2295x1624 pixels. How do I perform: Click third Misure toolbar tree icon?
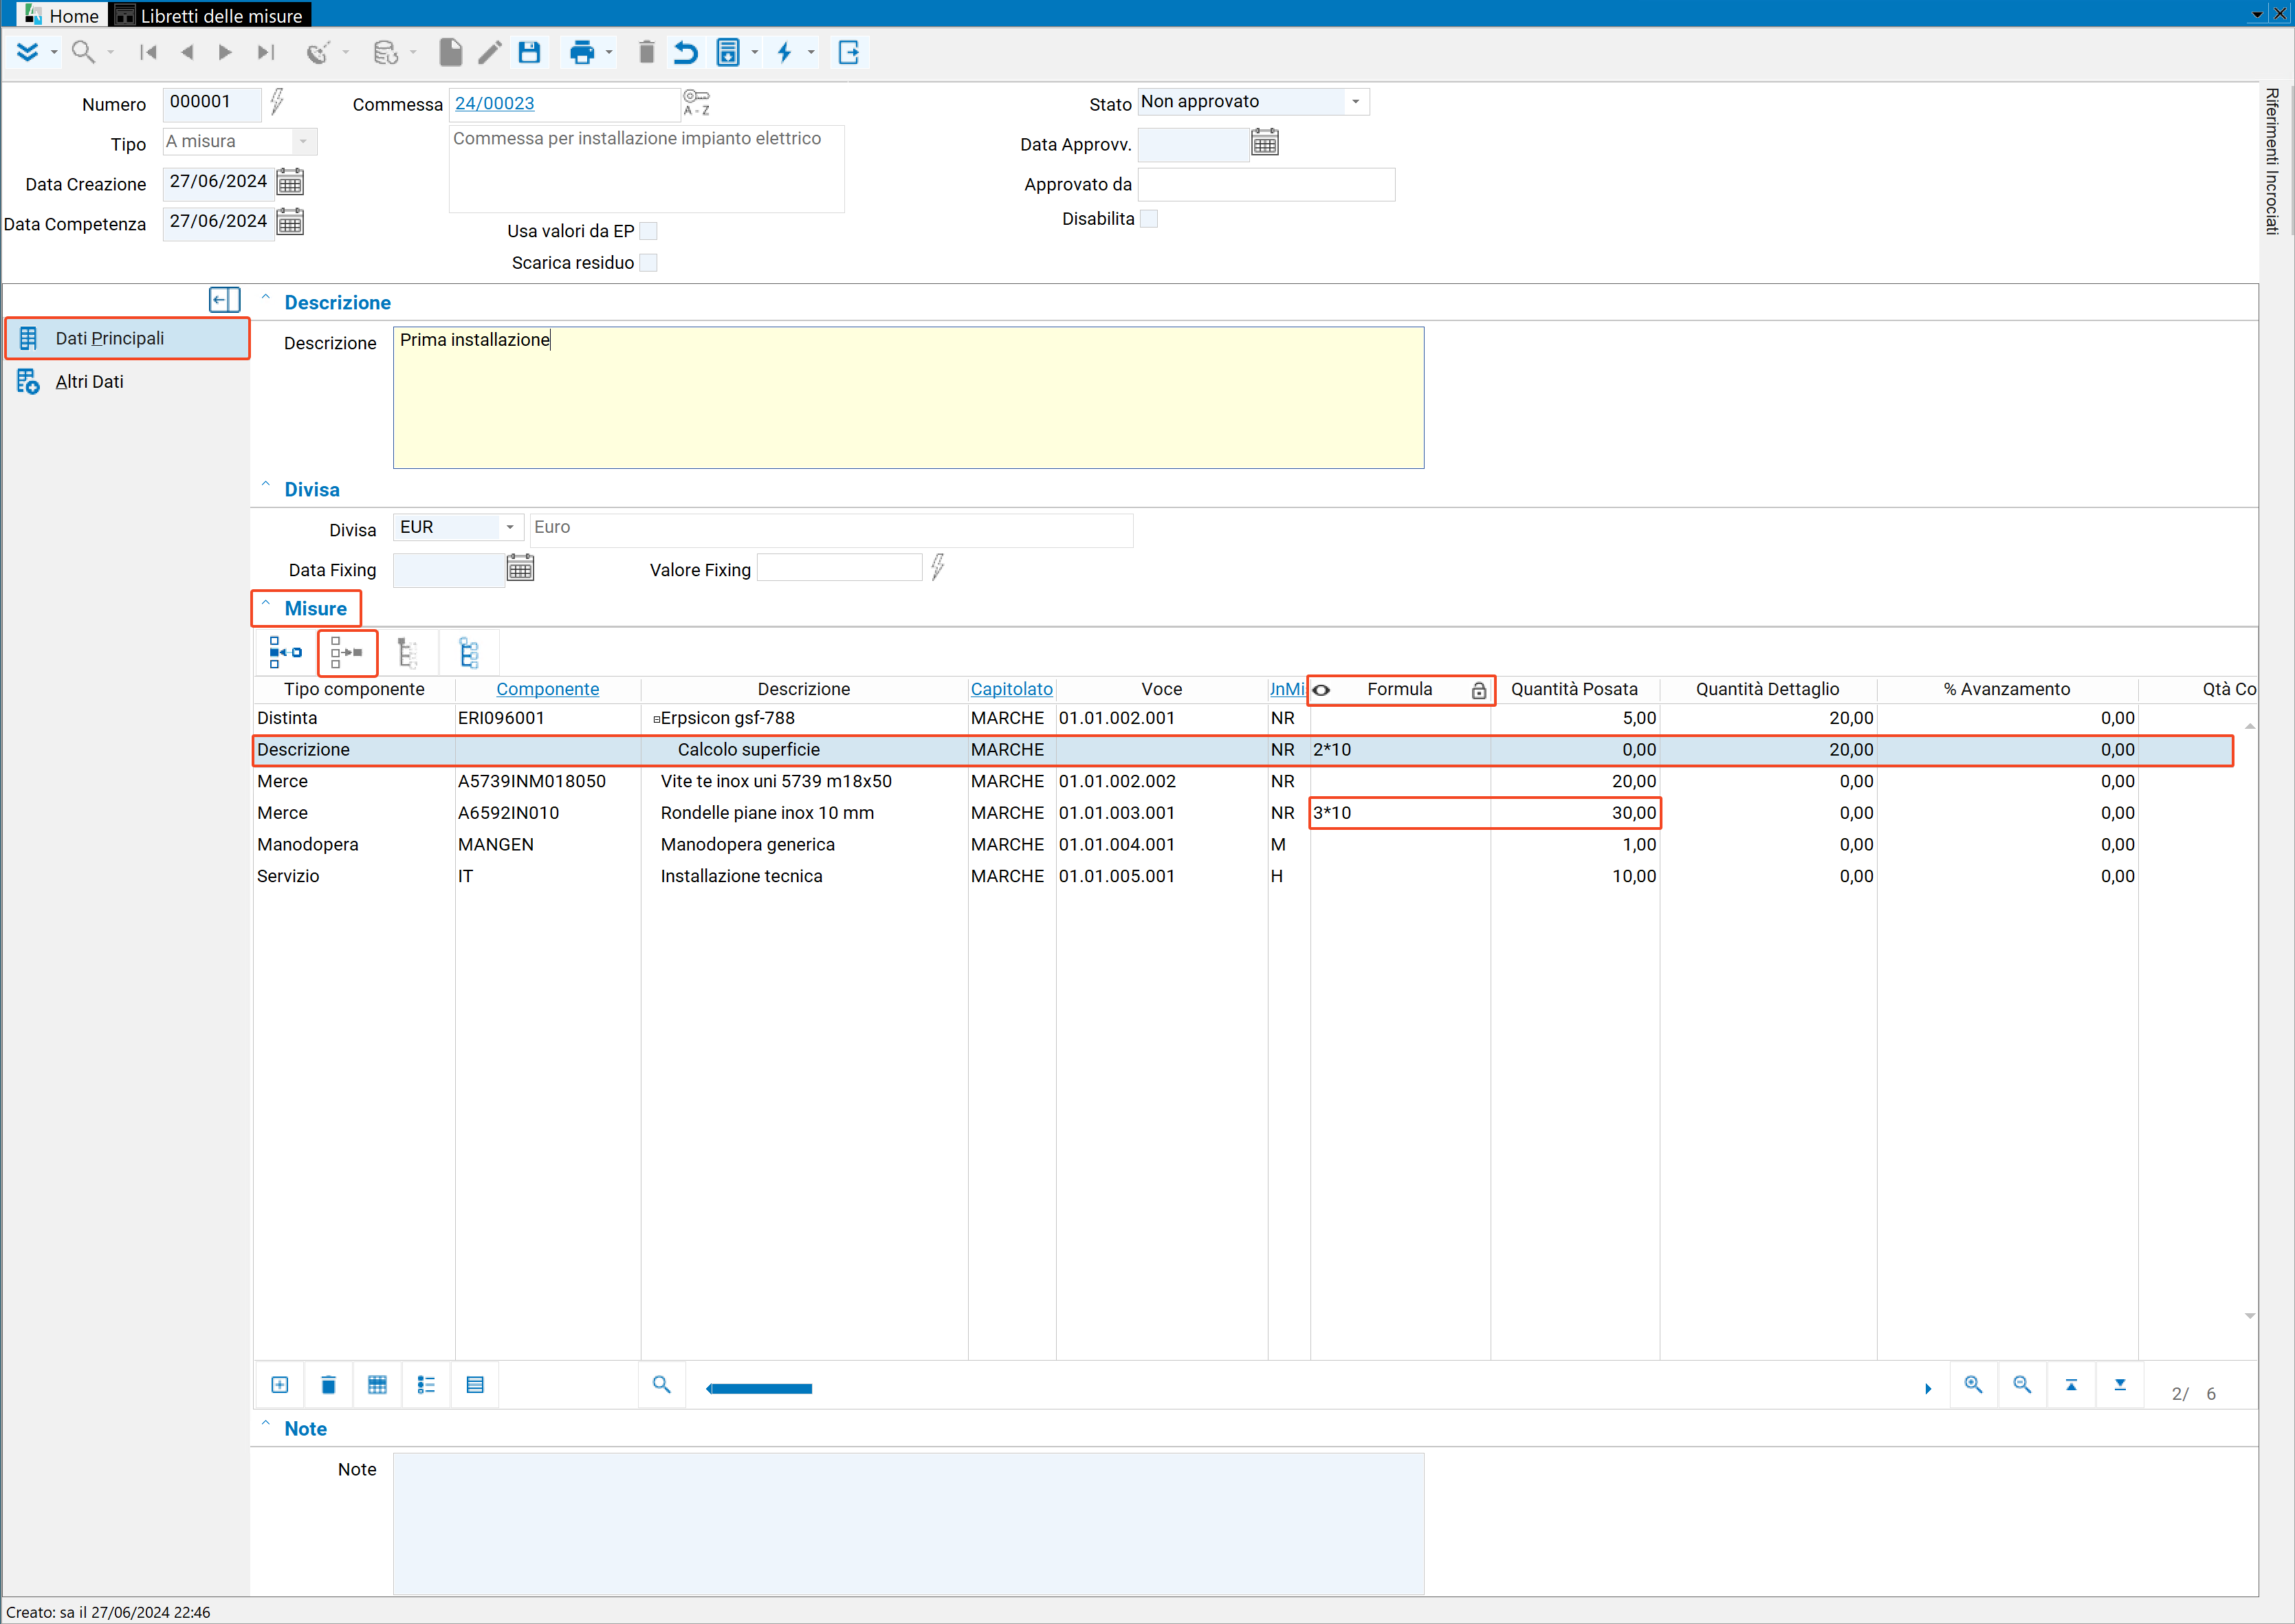tap(407, 653)
